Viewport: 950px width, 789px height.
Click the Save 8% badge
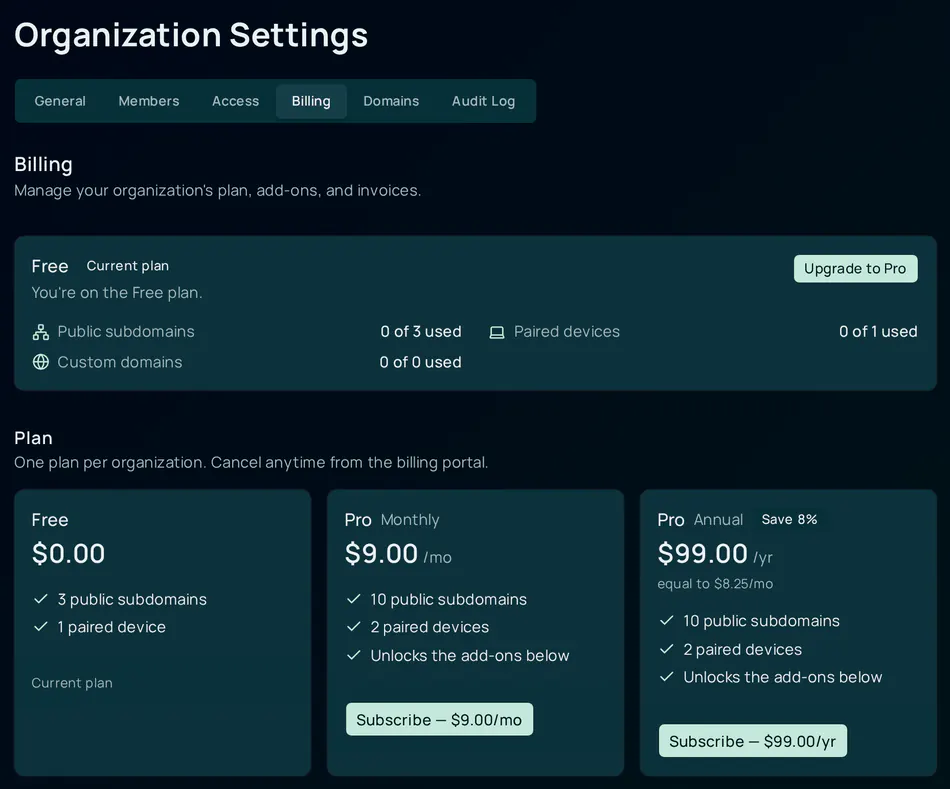pos(789,519)
